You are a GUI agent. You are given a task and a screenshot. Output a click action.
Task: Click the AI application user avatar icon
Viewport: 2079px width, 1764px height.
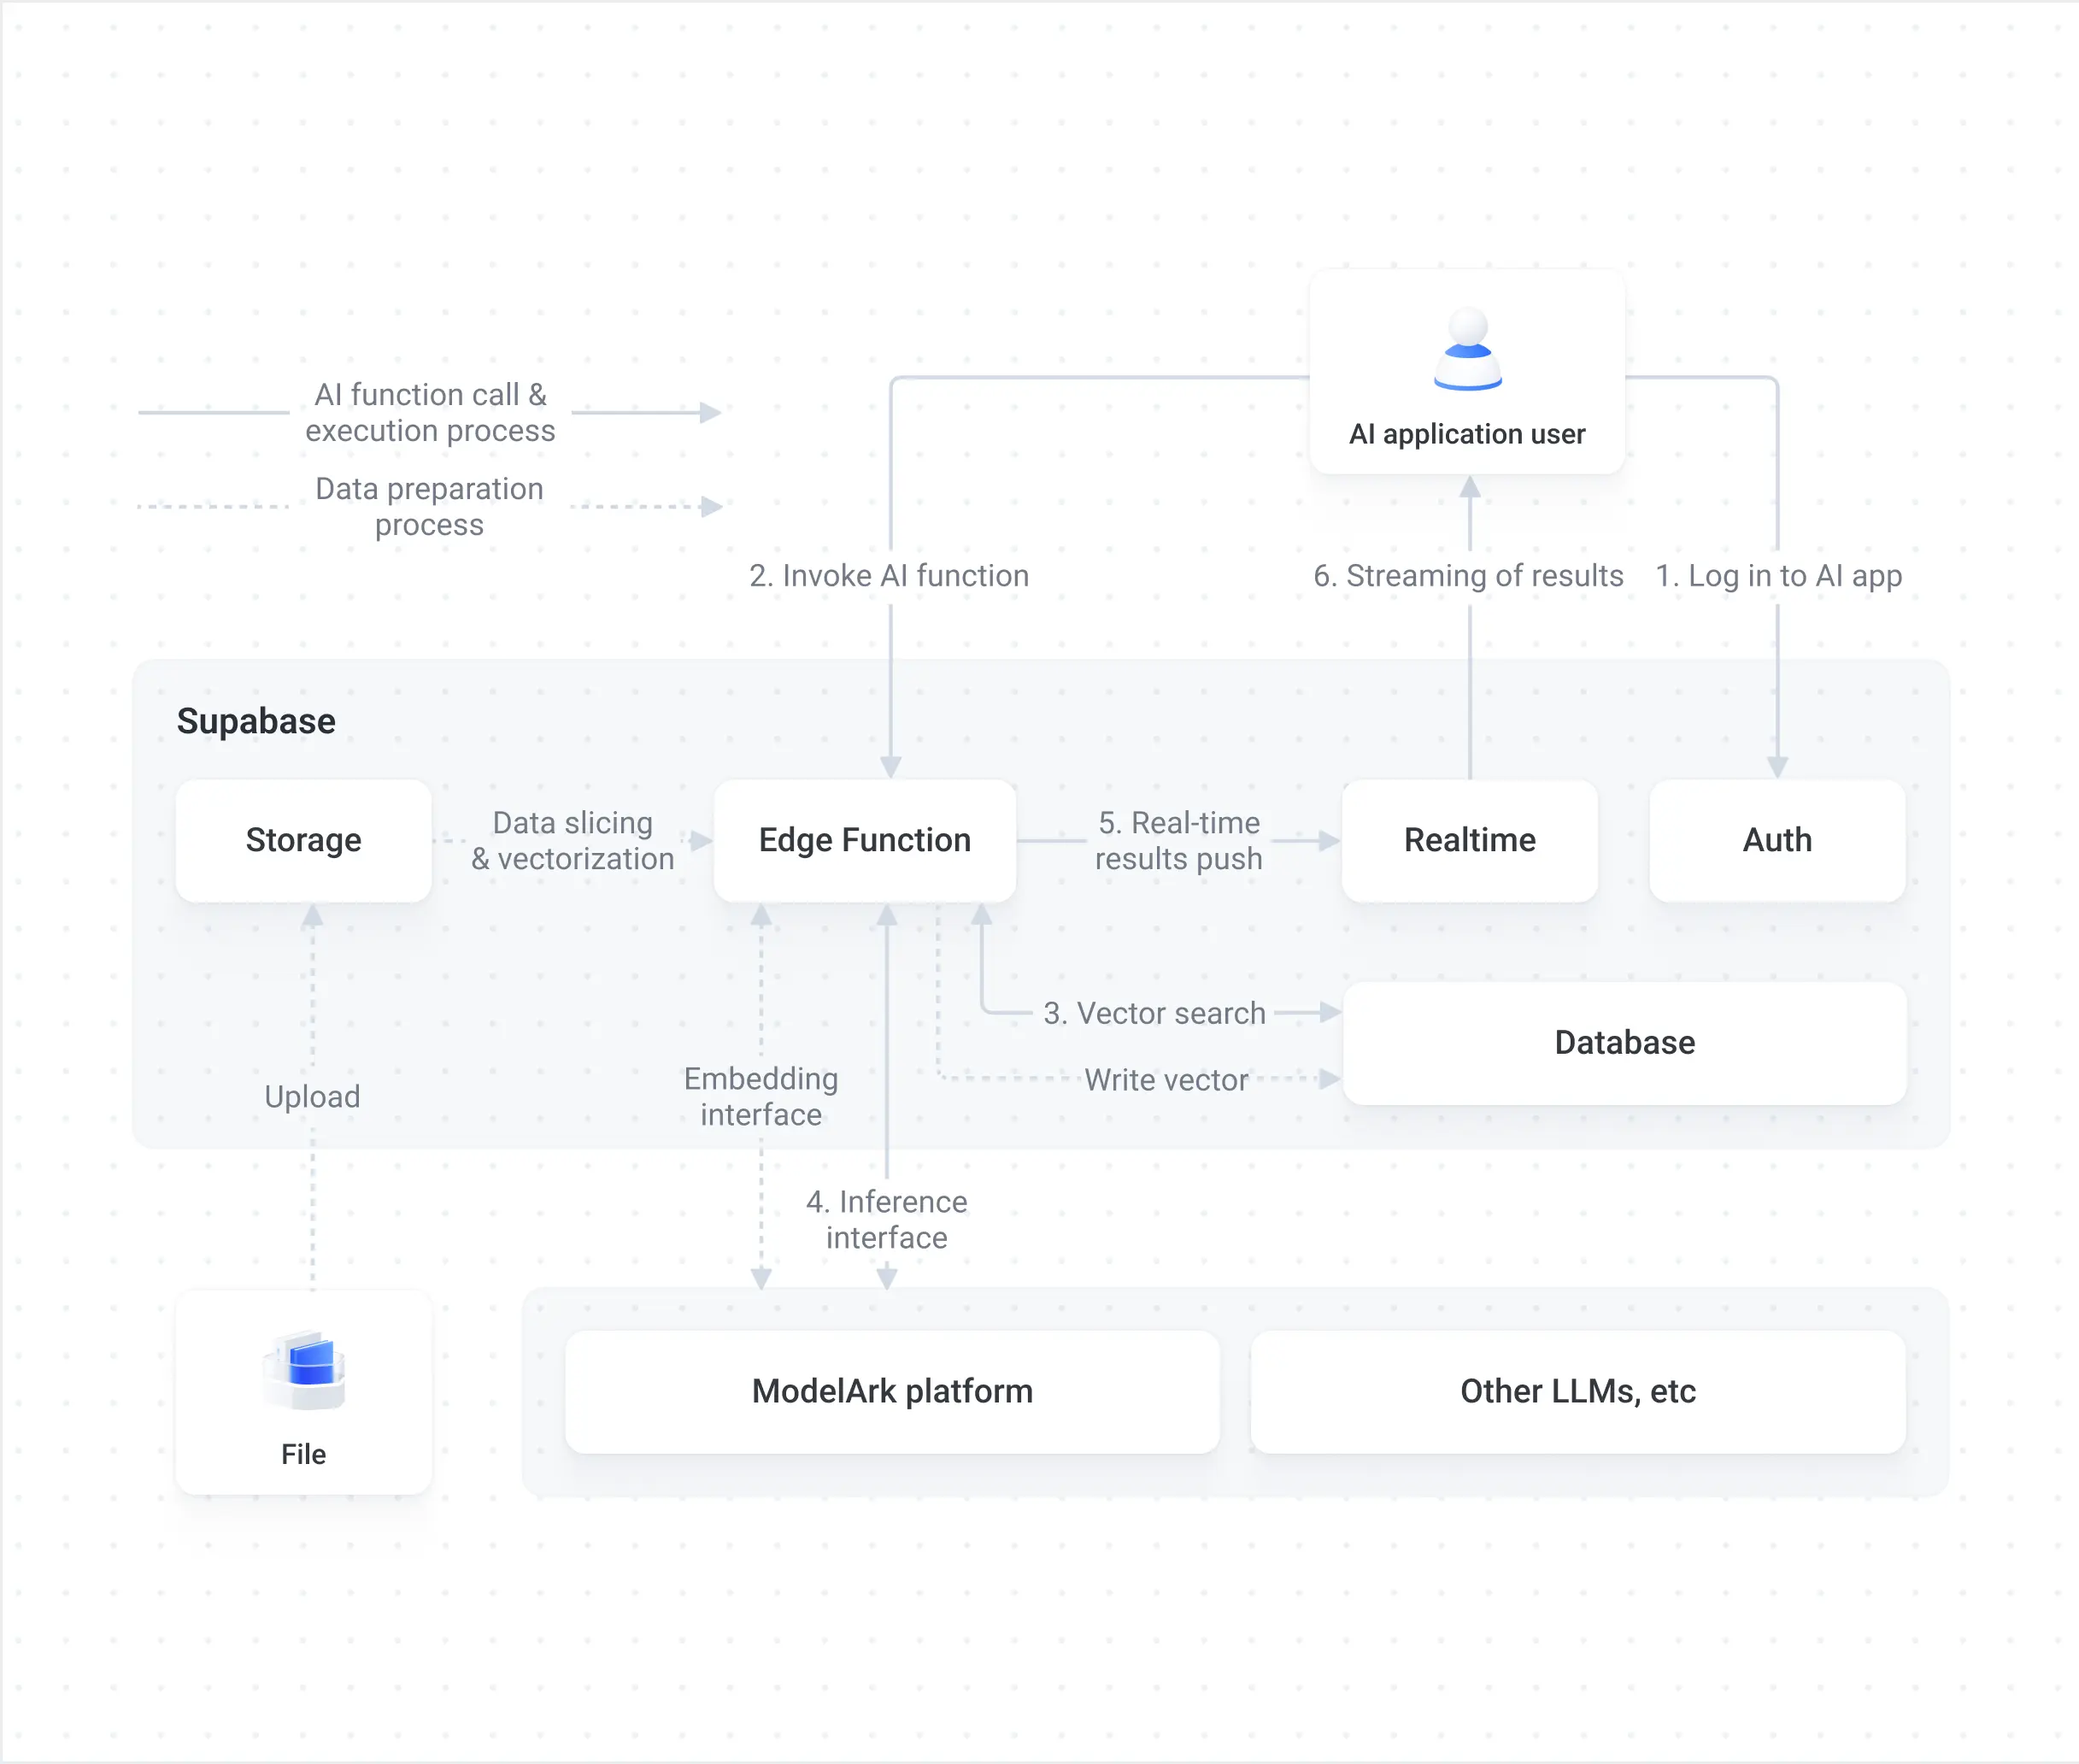1467,349
